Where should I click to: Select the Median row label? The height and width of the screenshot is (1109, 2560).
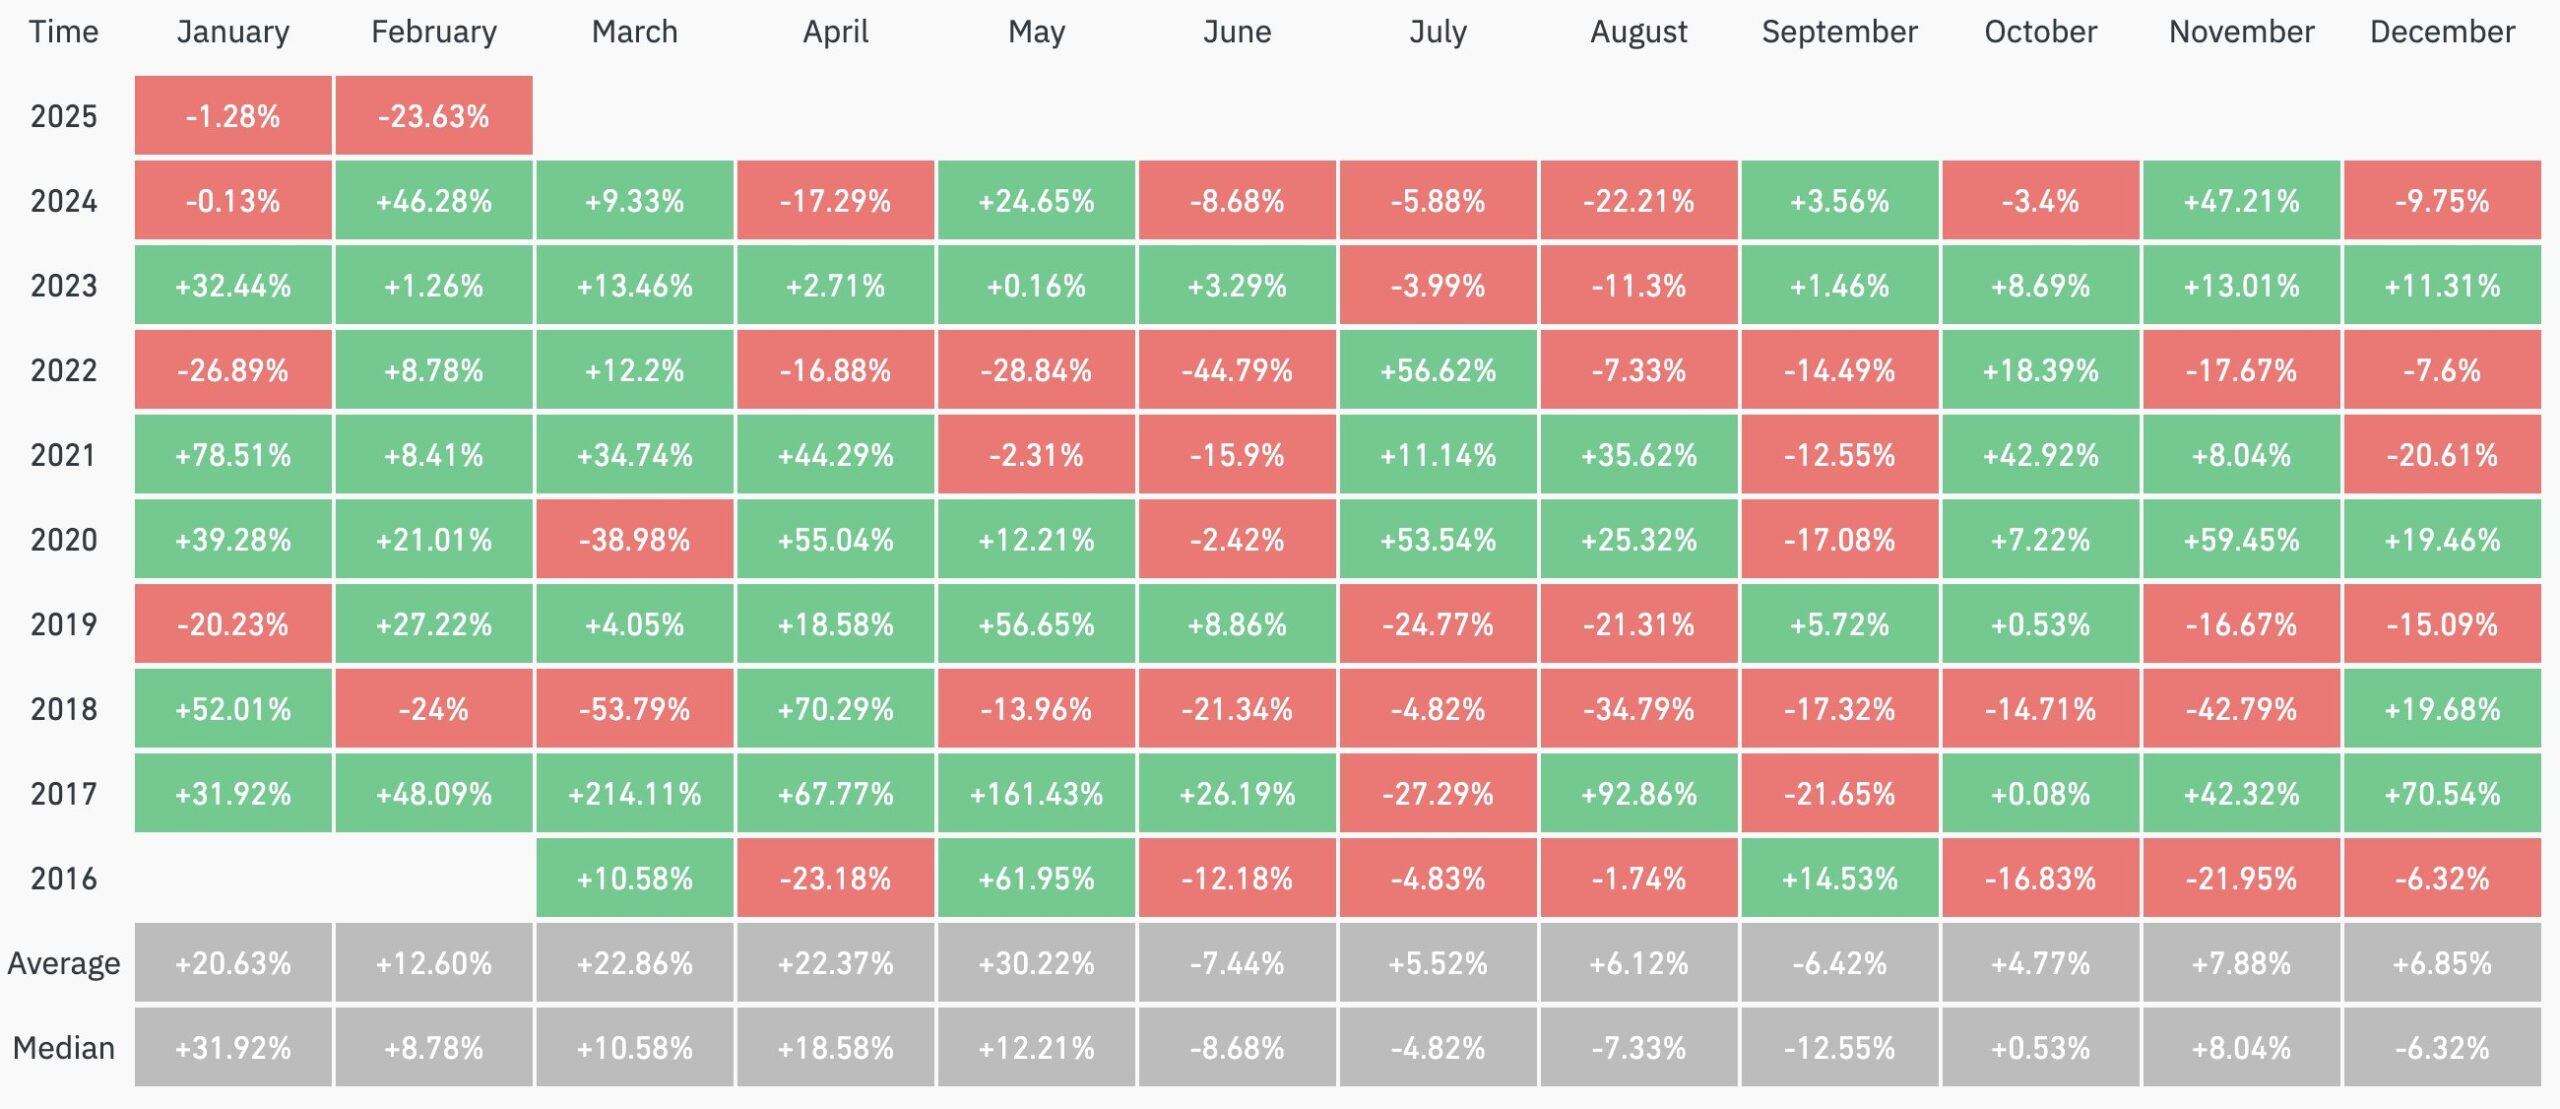[64, 1048]
